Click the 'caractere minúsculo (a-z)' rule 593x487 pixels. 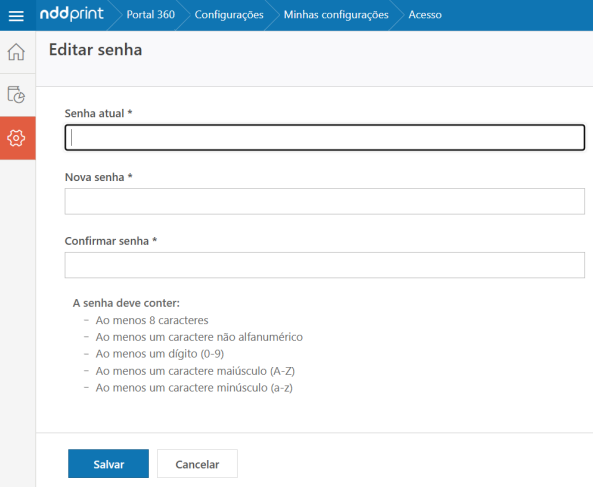[x=194, y=388]
